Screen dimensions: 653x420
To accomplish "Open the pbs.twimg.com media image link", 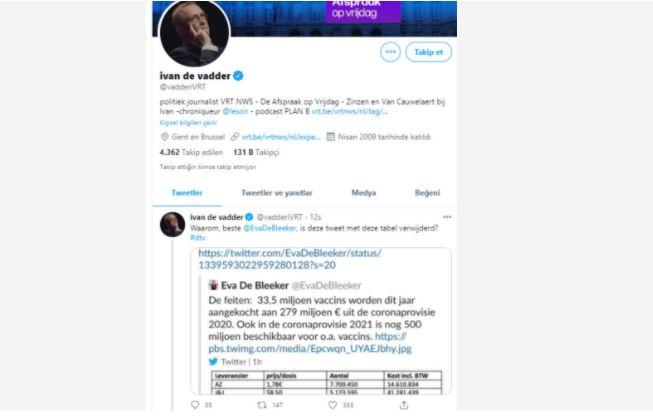I will coord(310,343).
